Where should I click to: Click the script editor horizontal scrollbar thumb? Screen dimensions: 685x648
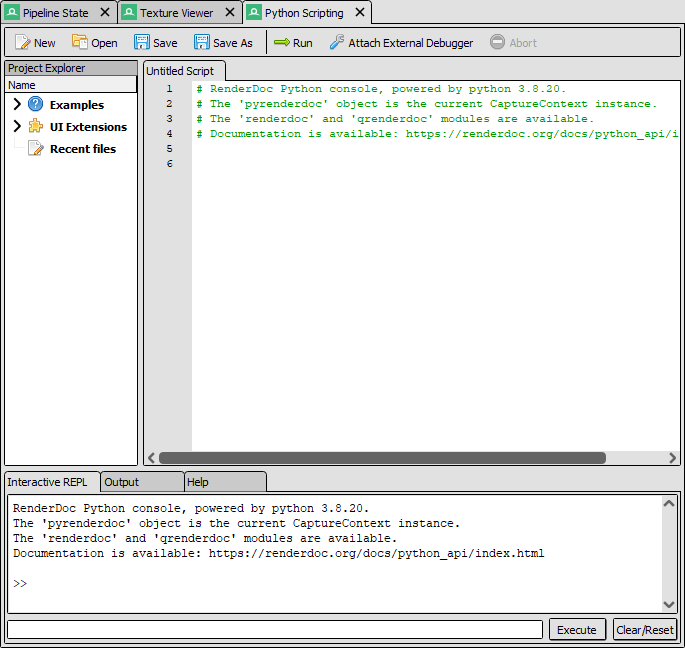point(382,458)
